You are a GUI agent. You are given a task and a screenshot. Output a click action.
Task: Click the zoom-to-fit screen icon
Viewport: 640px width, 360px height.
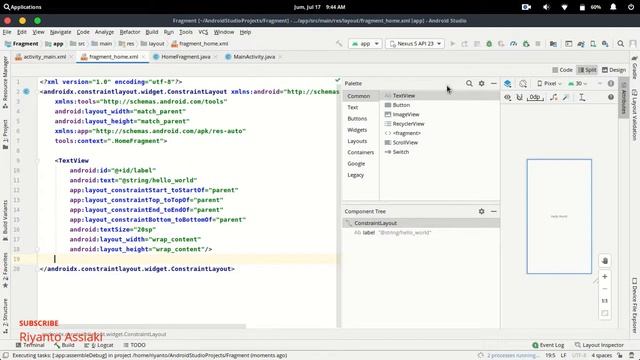tap(605, 313)
